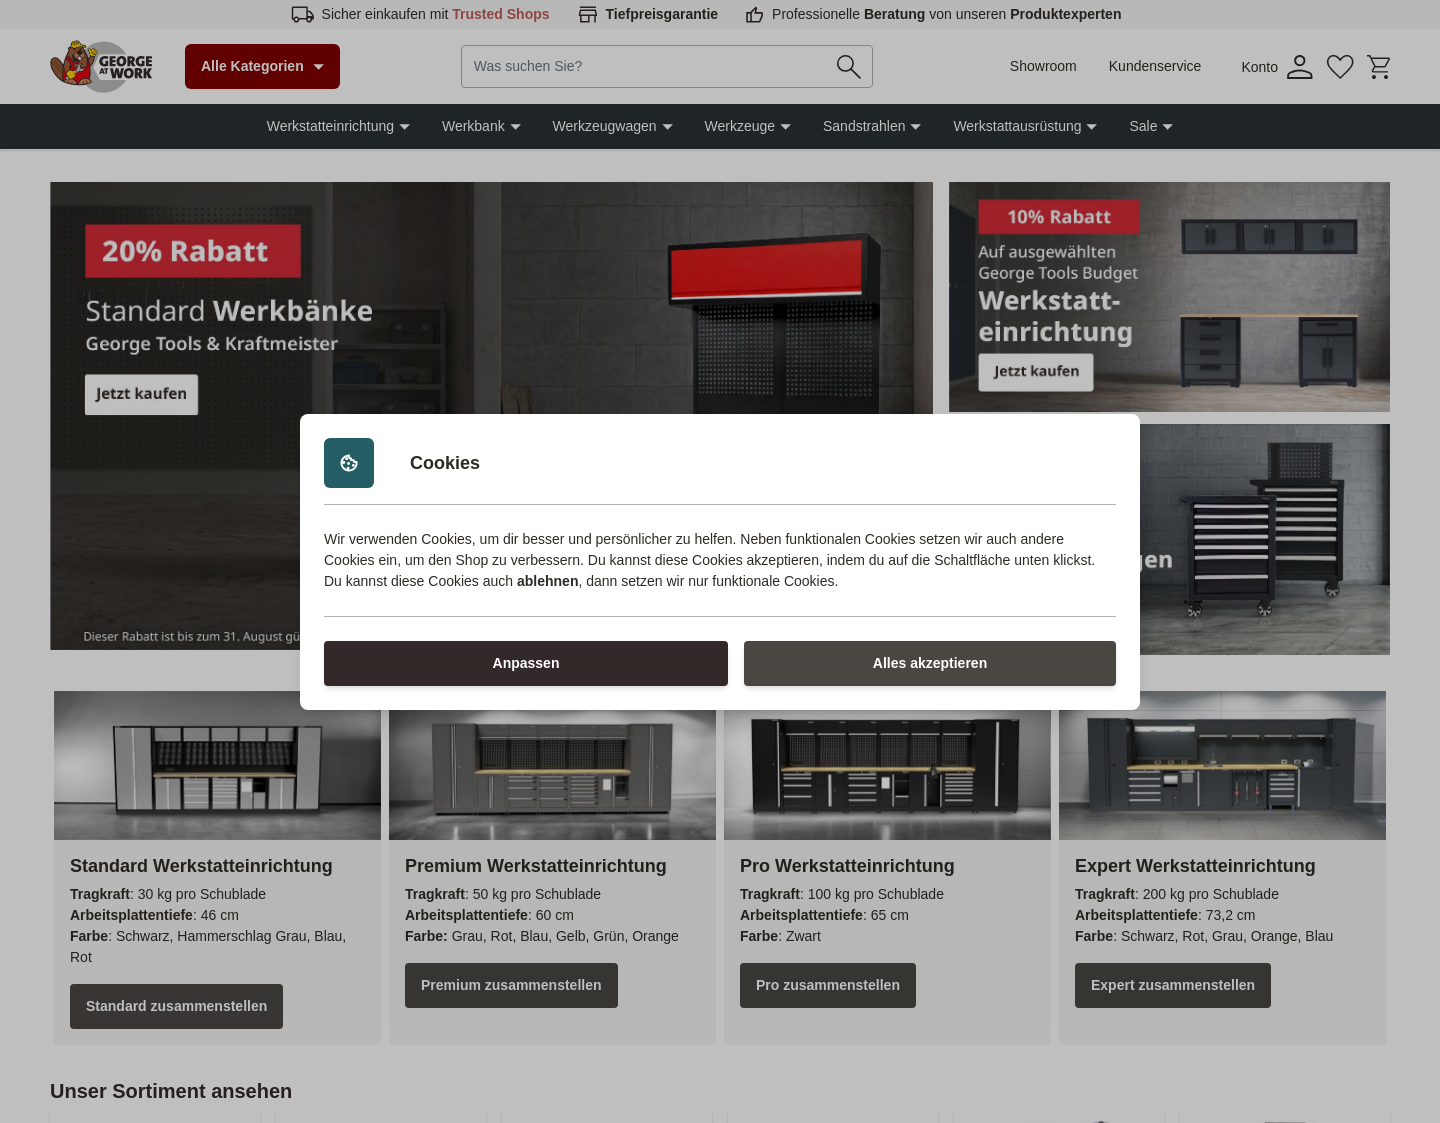Open Expert Werkstatteinrichtung thumbnail image
Viewport: 1440px width, 1123px height.
(1222, 765)
